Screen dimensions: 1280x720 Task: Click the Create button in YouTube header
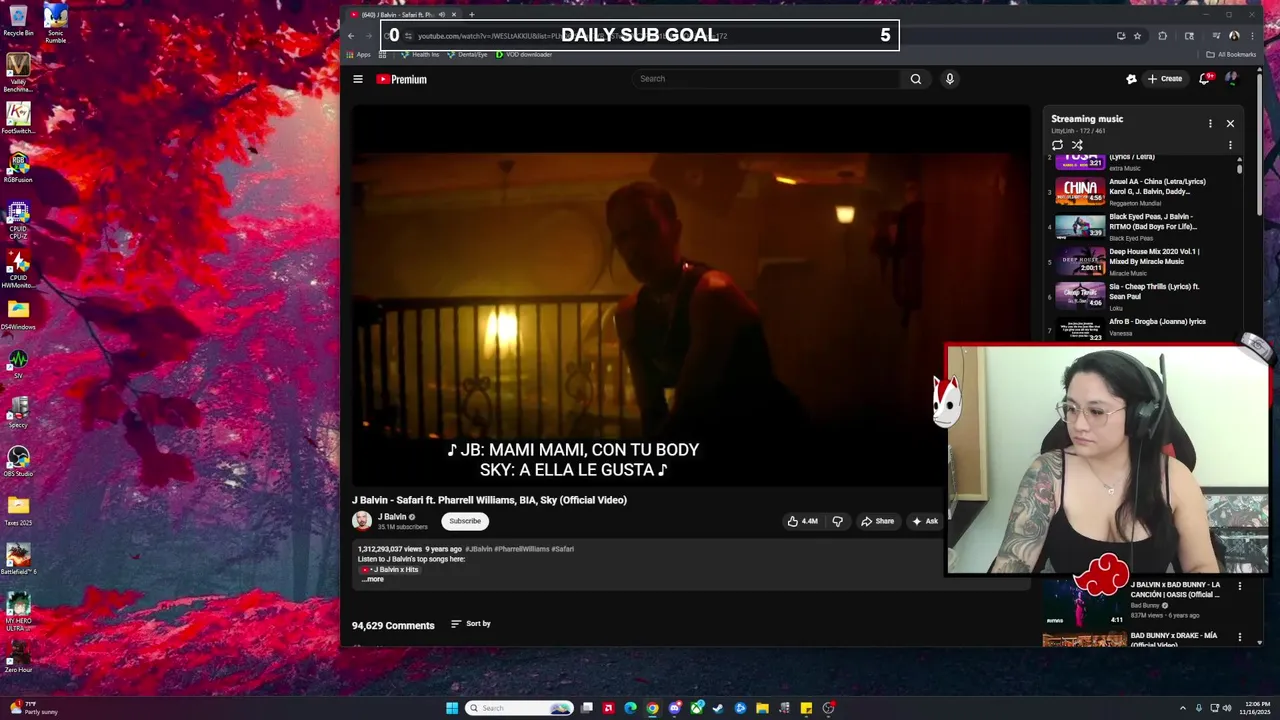1165,79
